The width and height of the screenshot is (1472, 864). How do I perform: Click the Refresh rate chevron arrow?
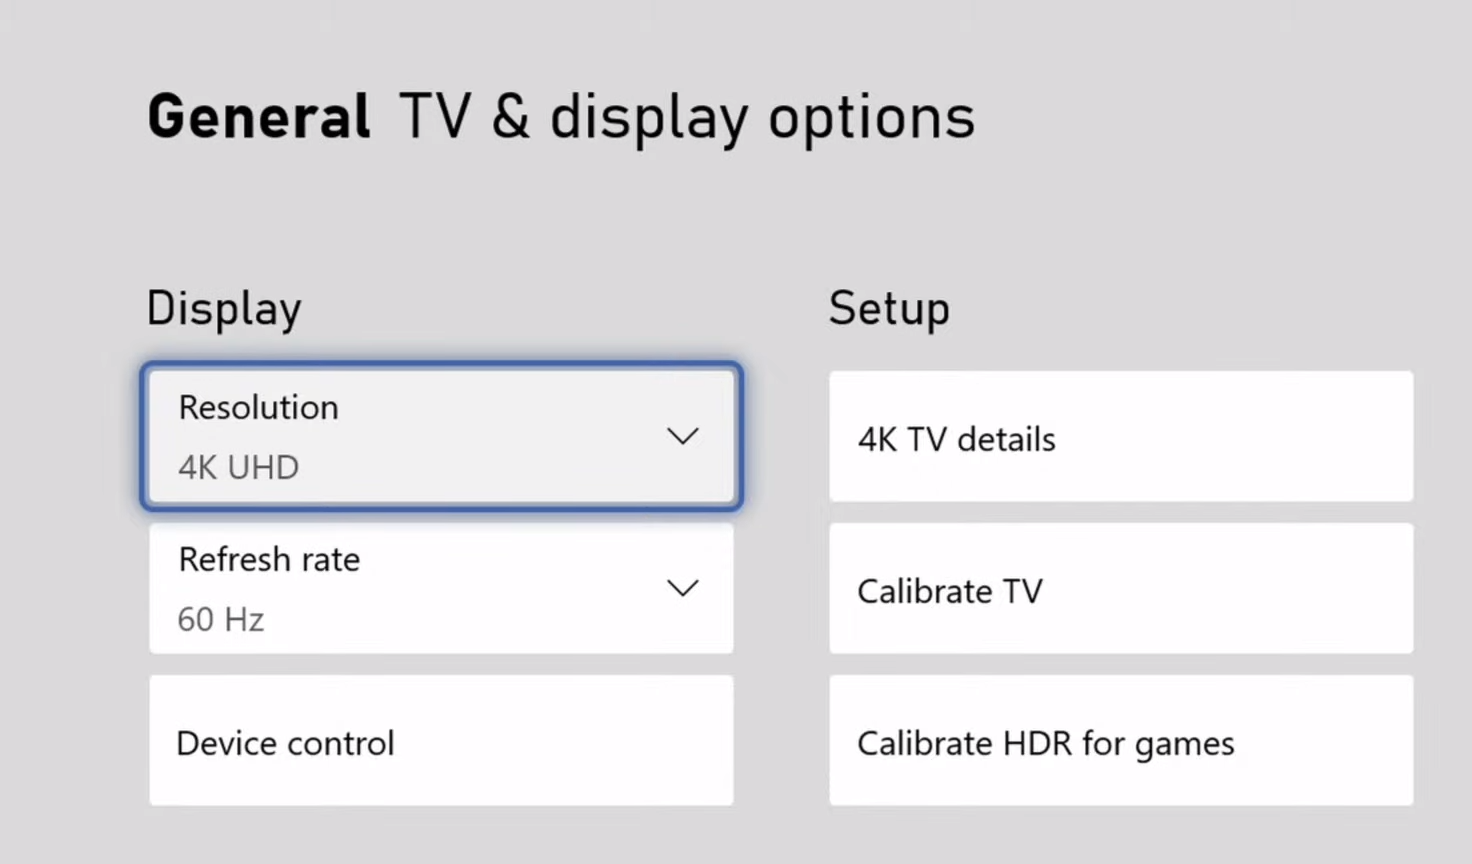[683, 588]
